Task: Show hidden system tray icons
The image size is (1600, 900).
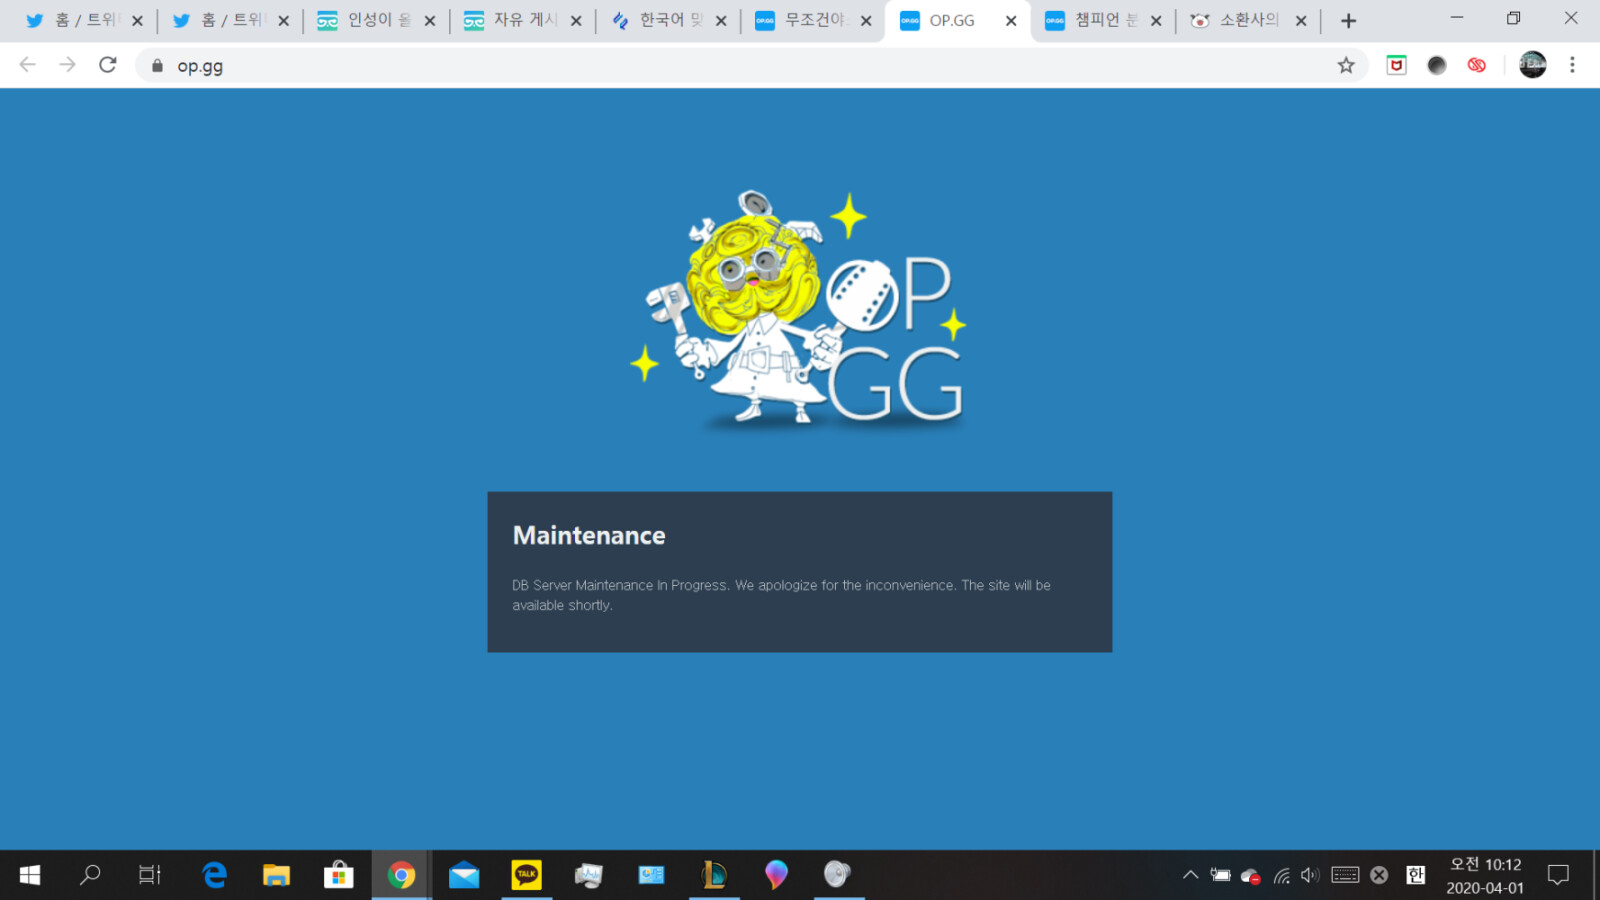Action: click(1190, 875)
